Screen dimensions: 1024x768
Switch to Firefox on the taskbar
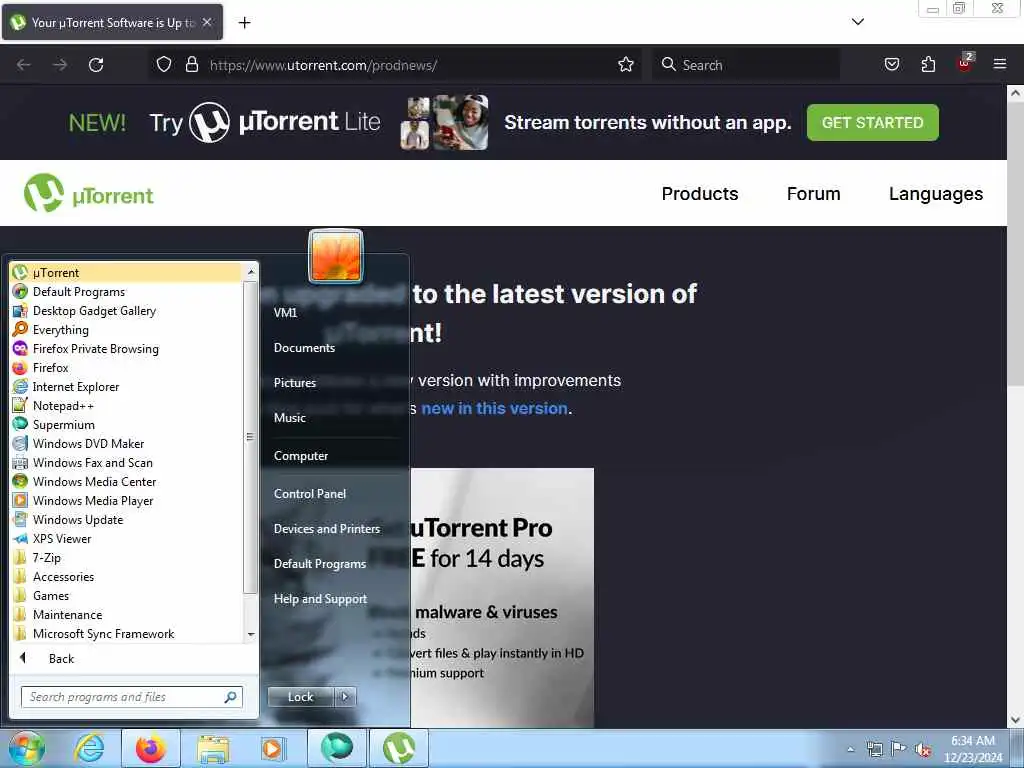[151, 748]
